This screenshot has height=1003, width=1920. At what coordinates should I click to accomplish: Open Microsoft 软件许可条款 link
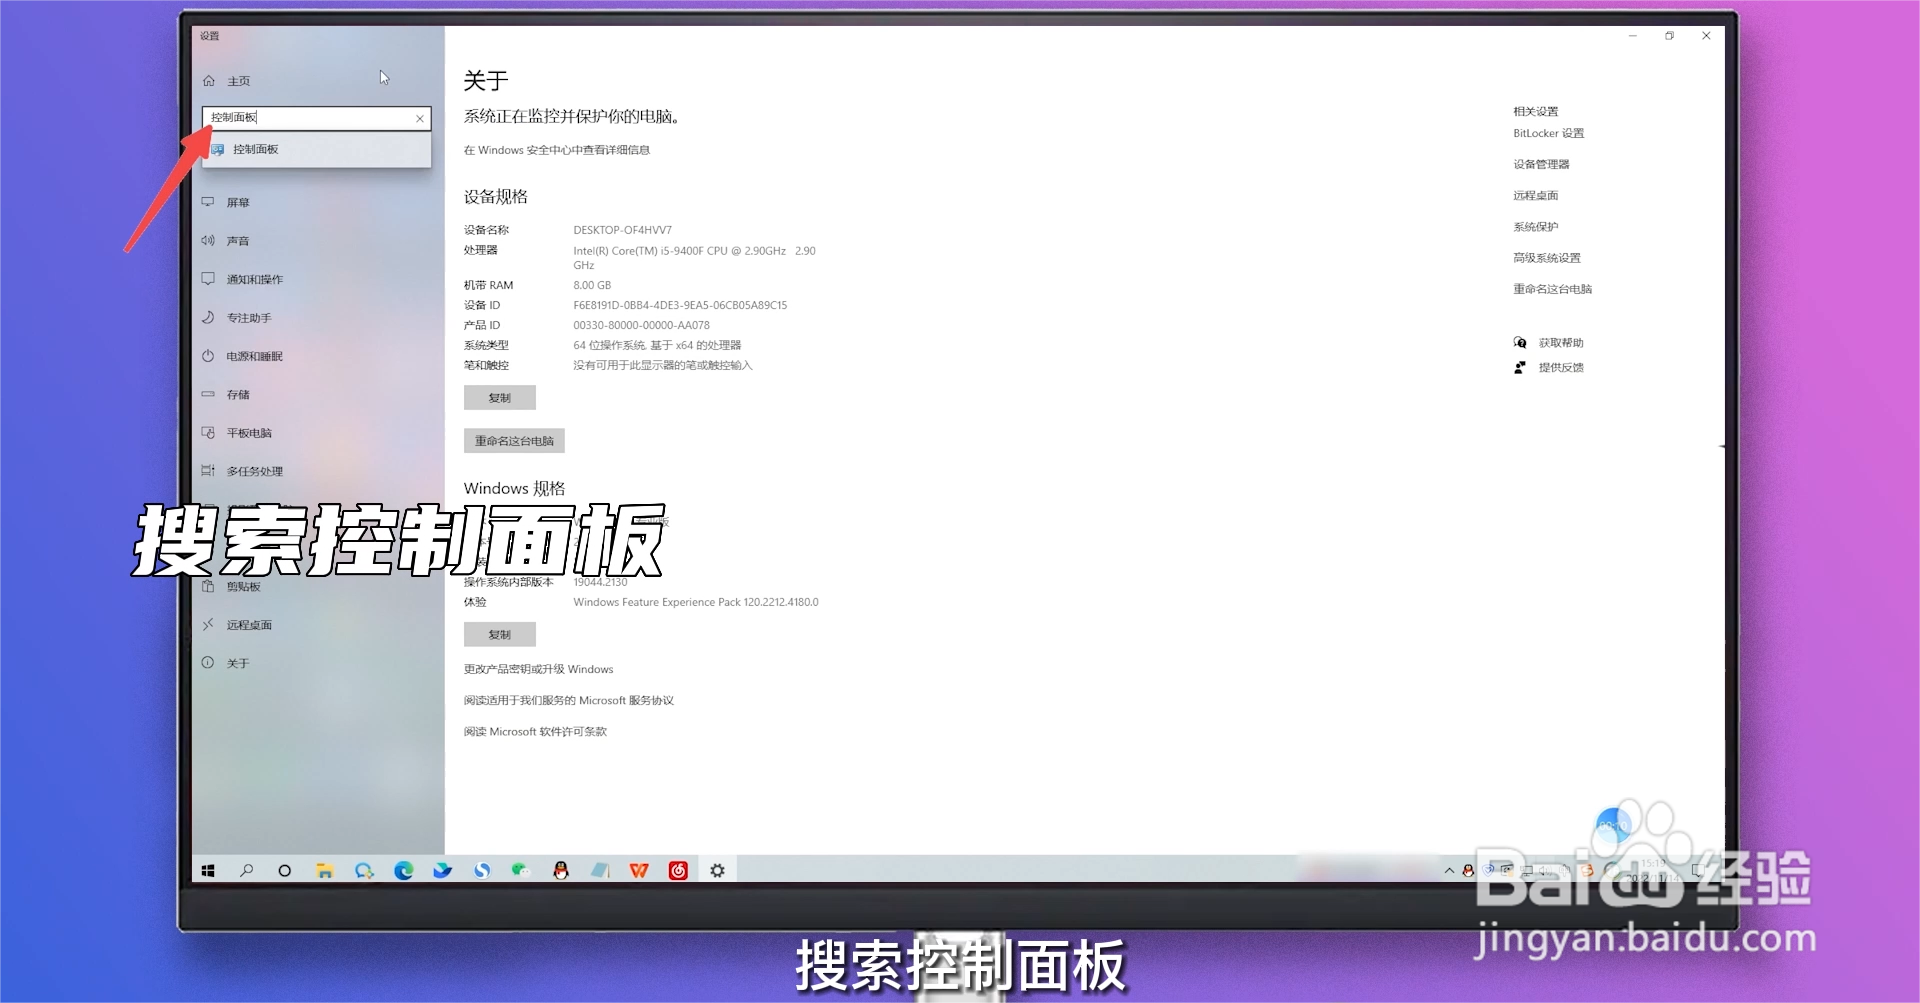[536, 732]
